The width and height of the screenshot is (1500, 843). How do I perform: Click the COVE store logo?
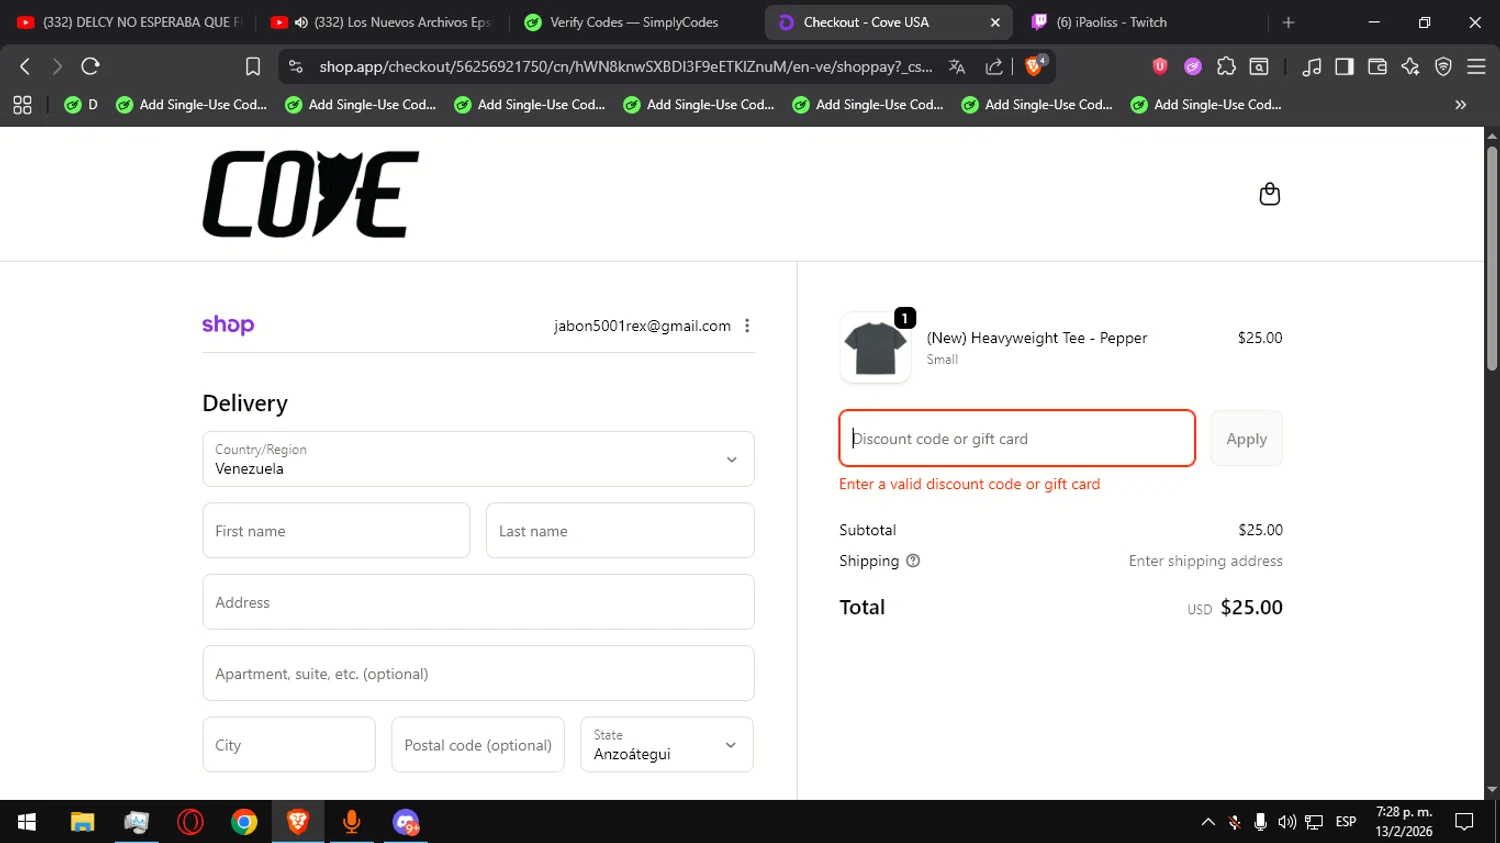pyautogui.click(x=311, y=194)
